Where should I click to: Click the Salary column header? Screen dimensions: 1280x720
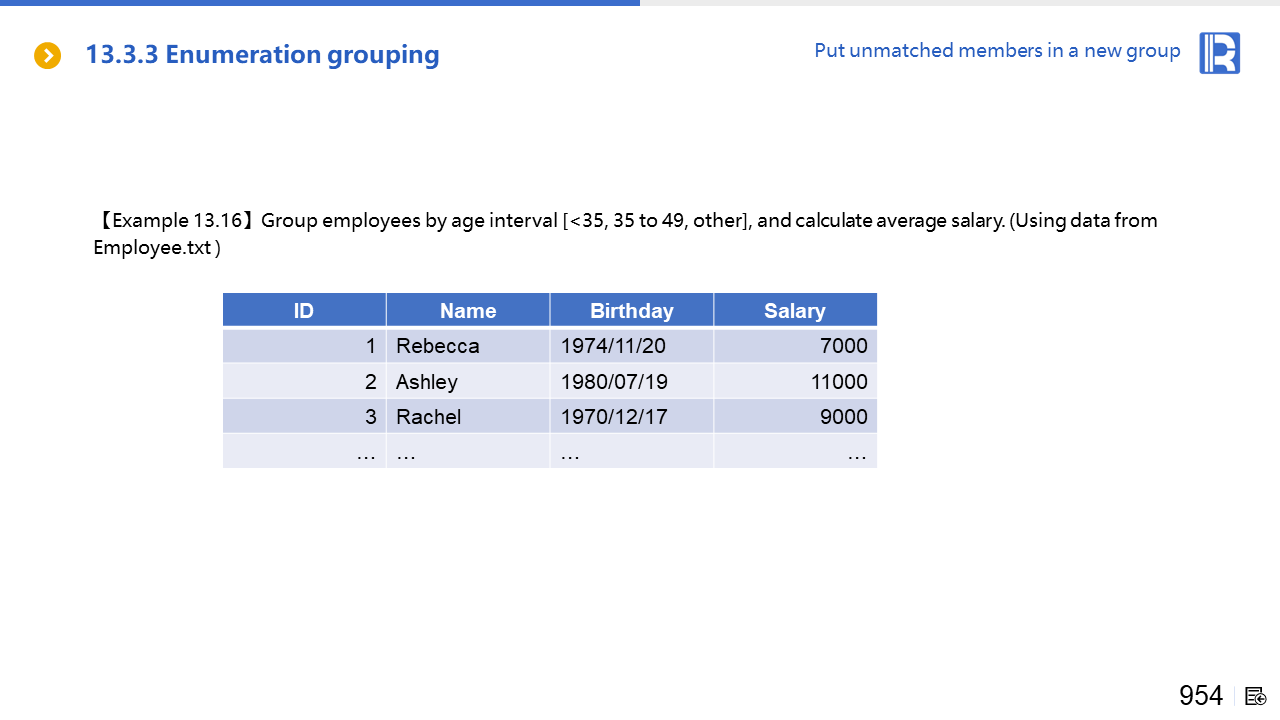(x=795, y=311)
